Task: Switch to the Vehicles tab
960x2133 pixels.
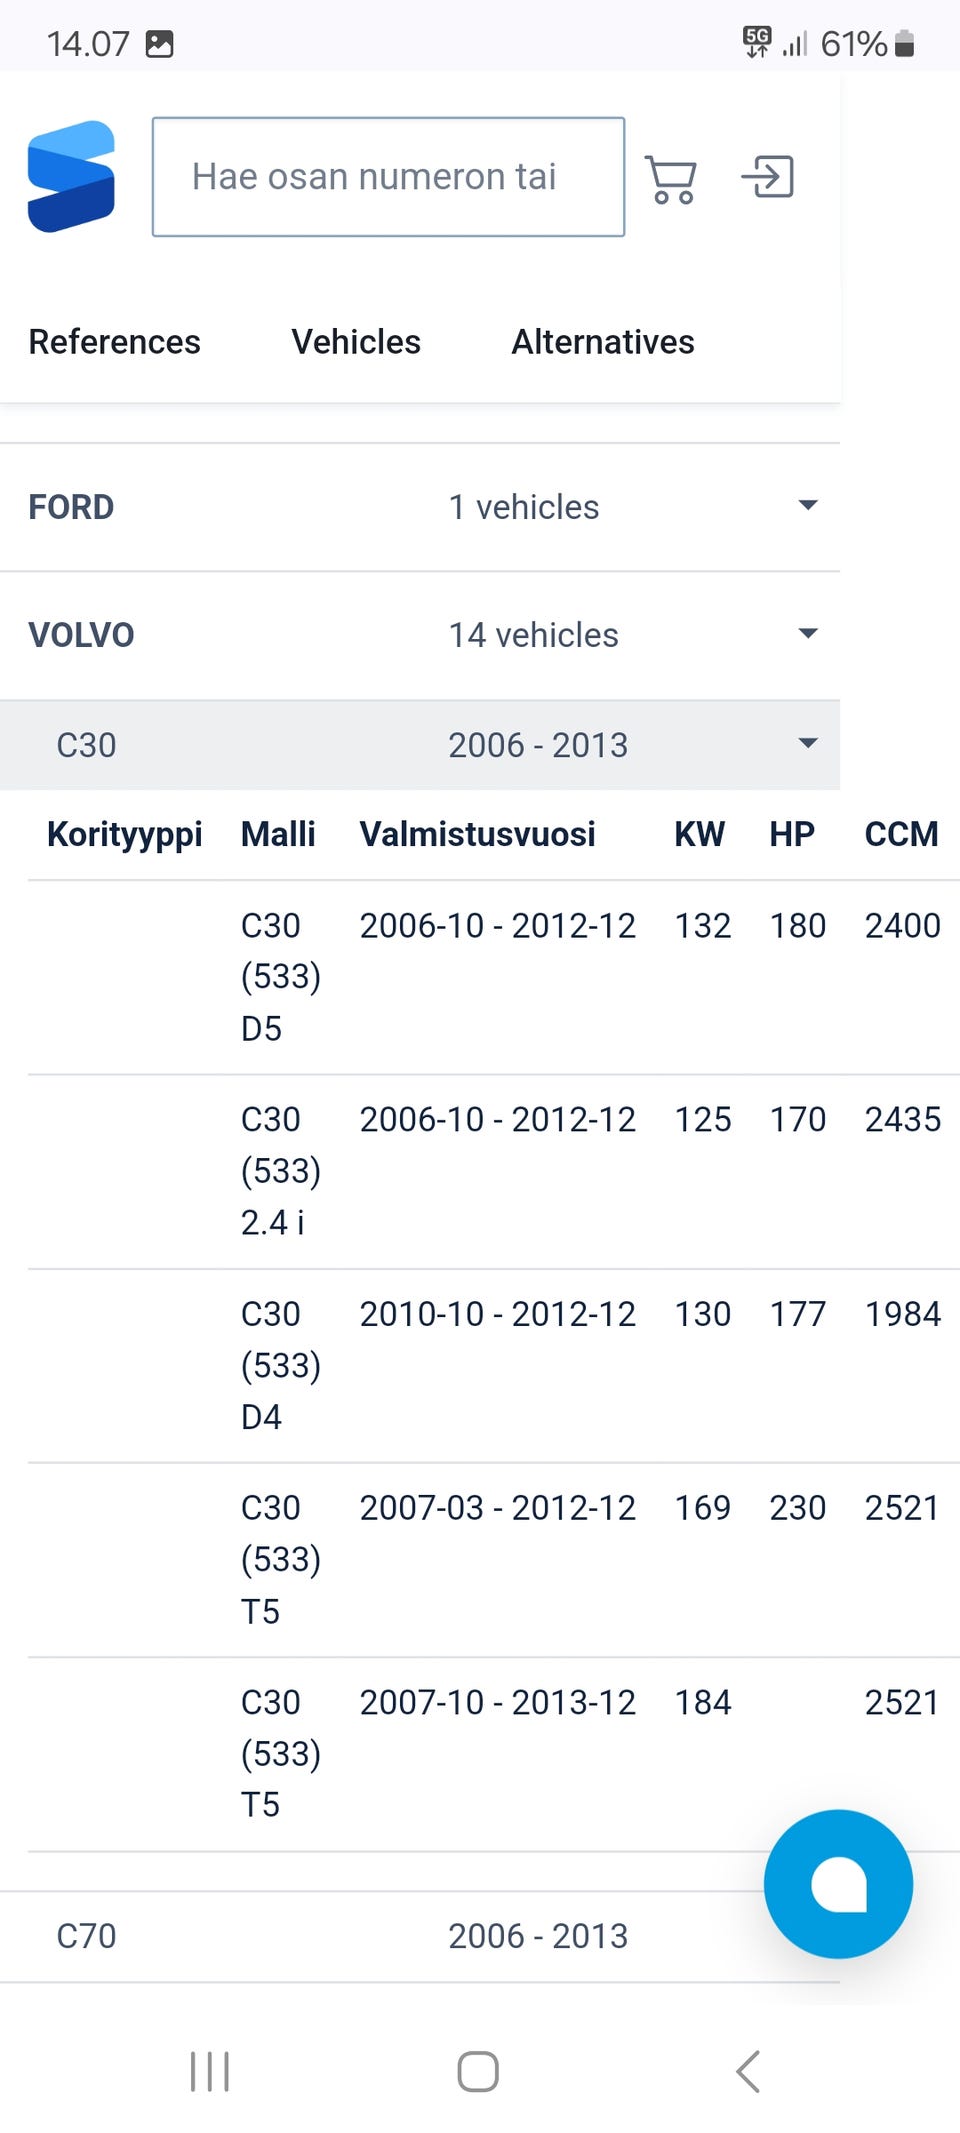Action: (x=356, y=342)
